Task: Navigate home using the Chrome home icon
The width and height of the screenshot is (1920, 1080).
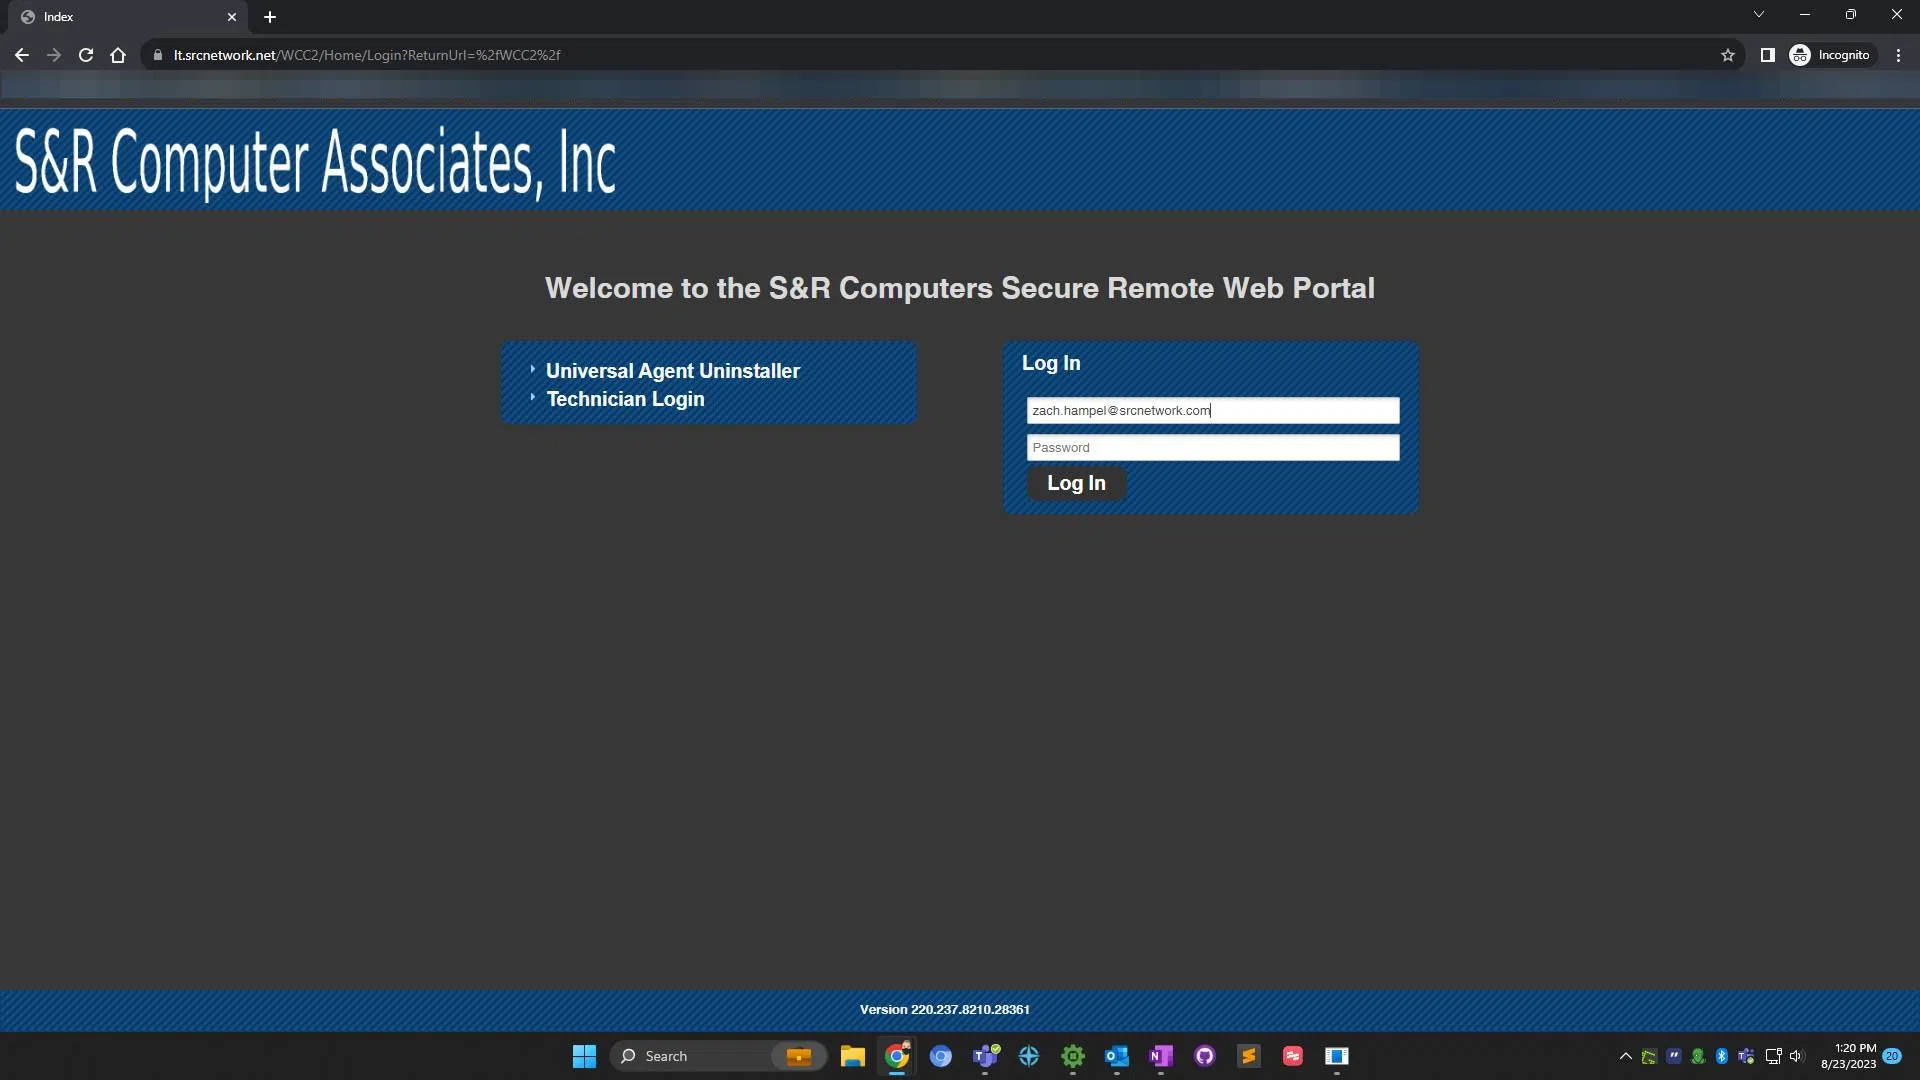Action: (117, 55)
